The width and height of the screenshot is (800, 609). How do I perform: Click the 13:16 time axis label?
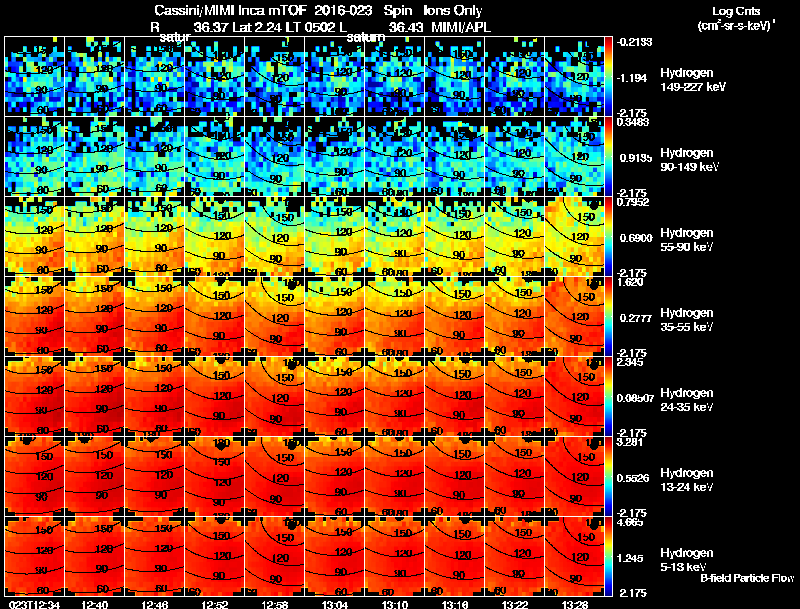point(455,605)
